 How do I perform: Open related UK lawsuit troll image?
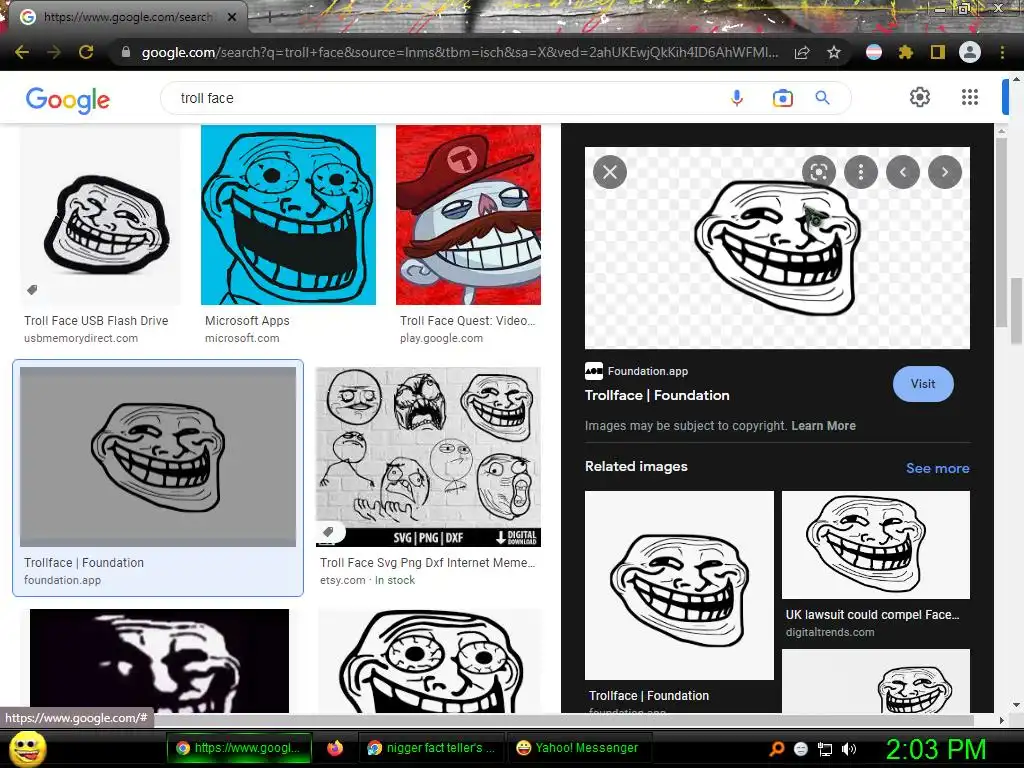[x=876, y=545]
